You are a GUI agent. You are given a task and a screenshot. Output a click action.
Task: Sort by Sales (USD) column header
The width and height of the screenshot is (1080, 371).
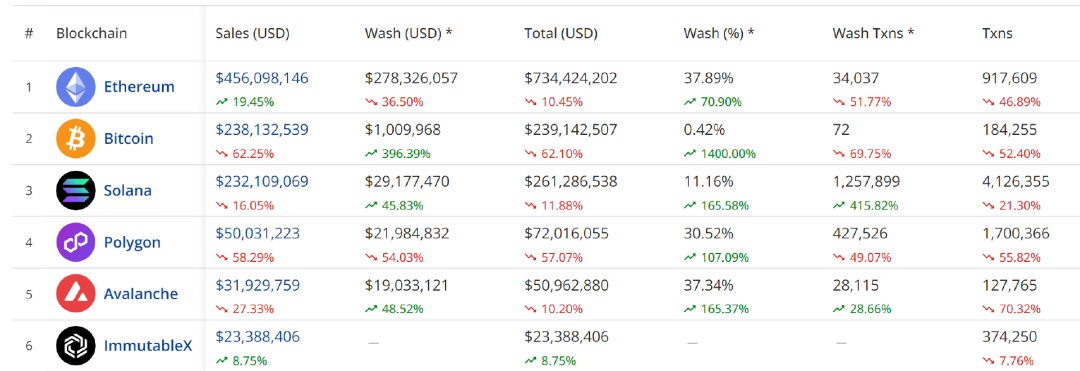(252, 33)
